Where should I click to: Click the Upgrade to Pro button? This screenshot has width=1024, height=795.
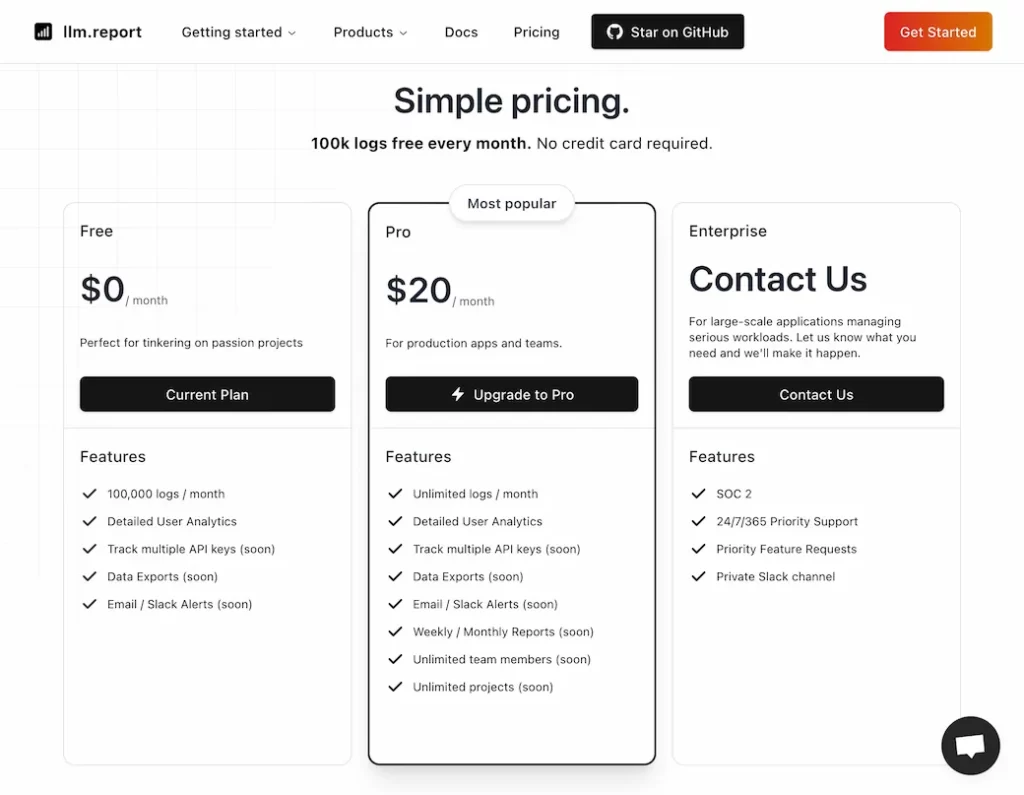click(x=512, y=394)
